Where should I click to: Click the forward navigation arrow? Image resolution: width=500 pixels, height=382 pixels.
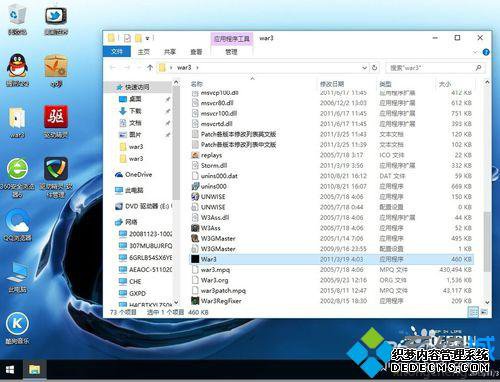click(x=127, y=68)
